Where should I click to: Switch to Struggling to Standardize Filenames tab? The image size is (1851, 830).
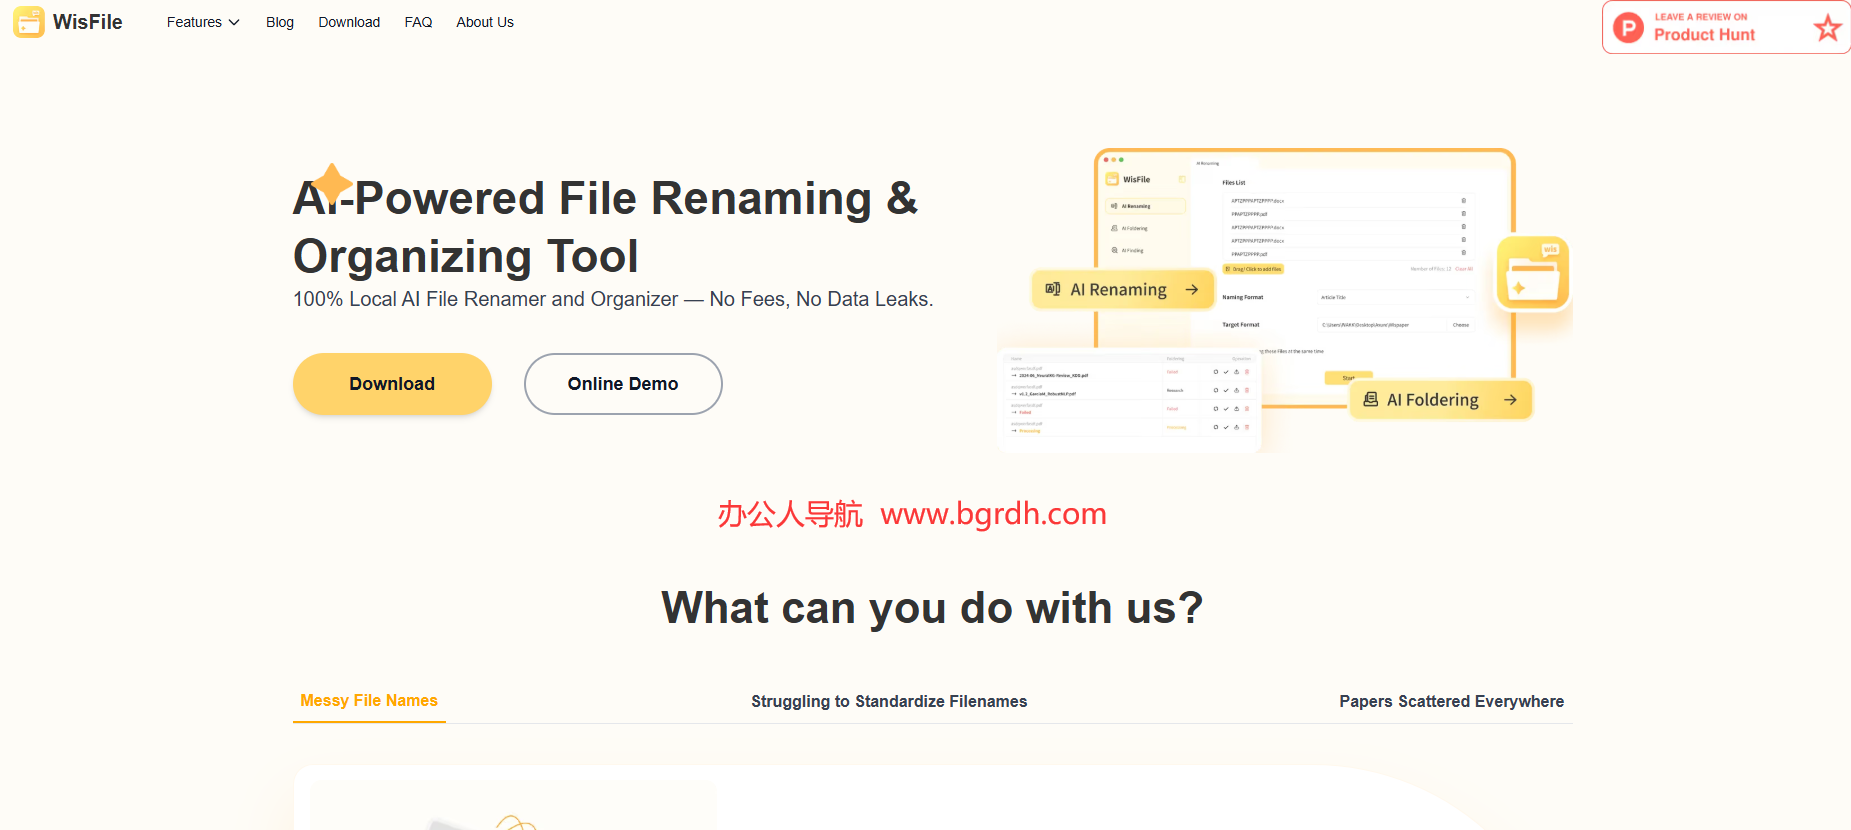click(x=889, y=702)
